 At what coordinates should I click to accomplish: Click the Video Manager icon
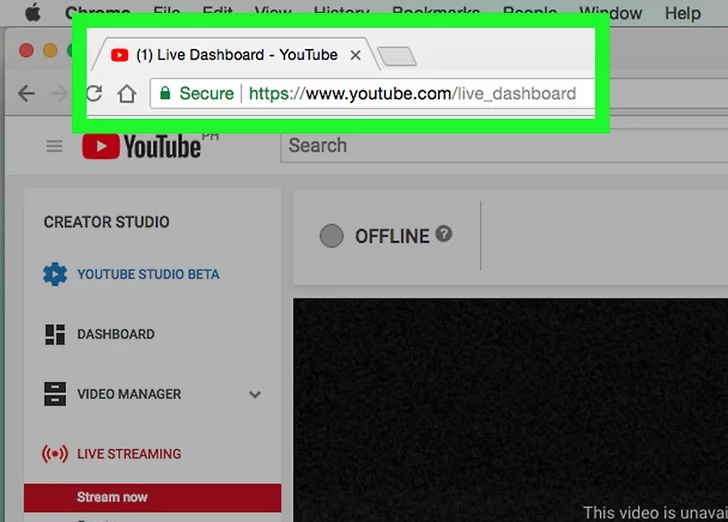(55, 394)
